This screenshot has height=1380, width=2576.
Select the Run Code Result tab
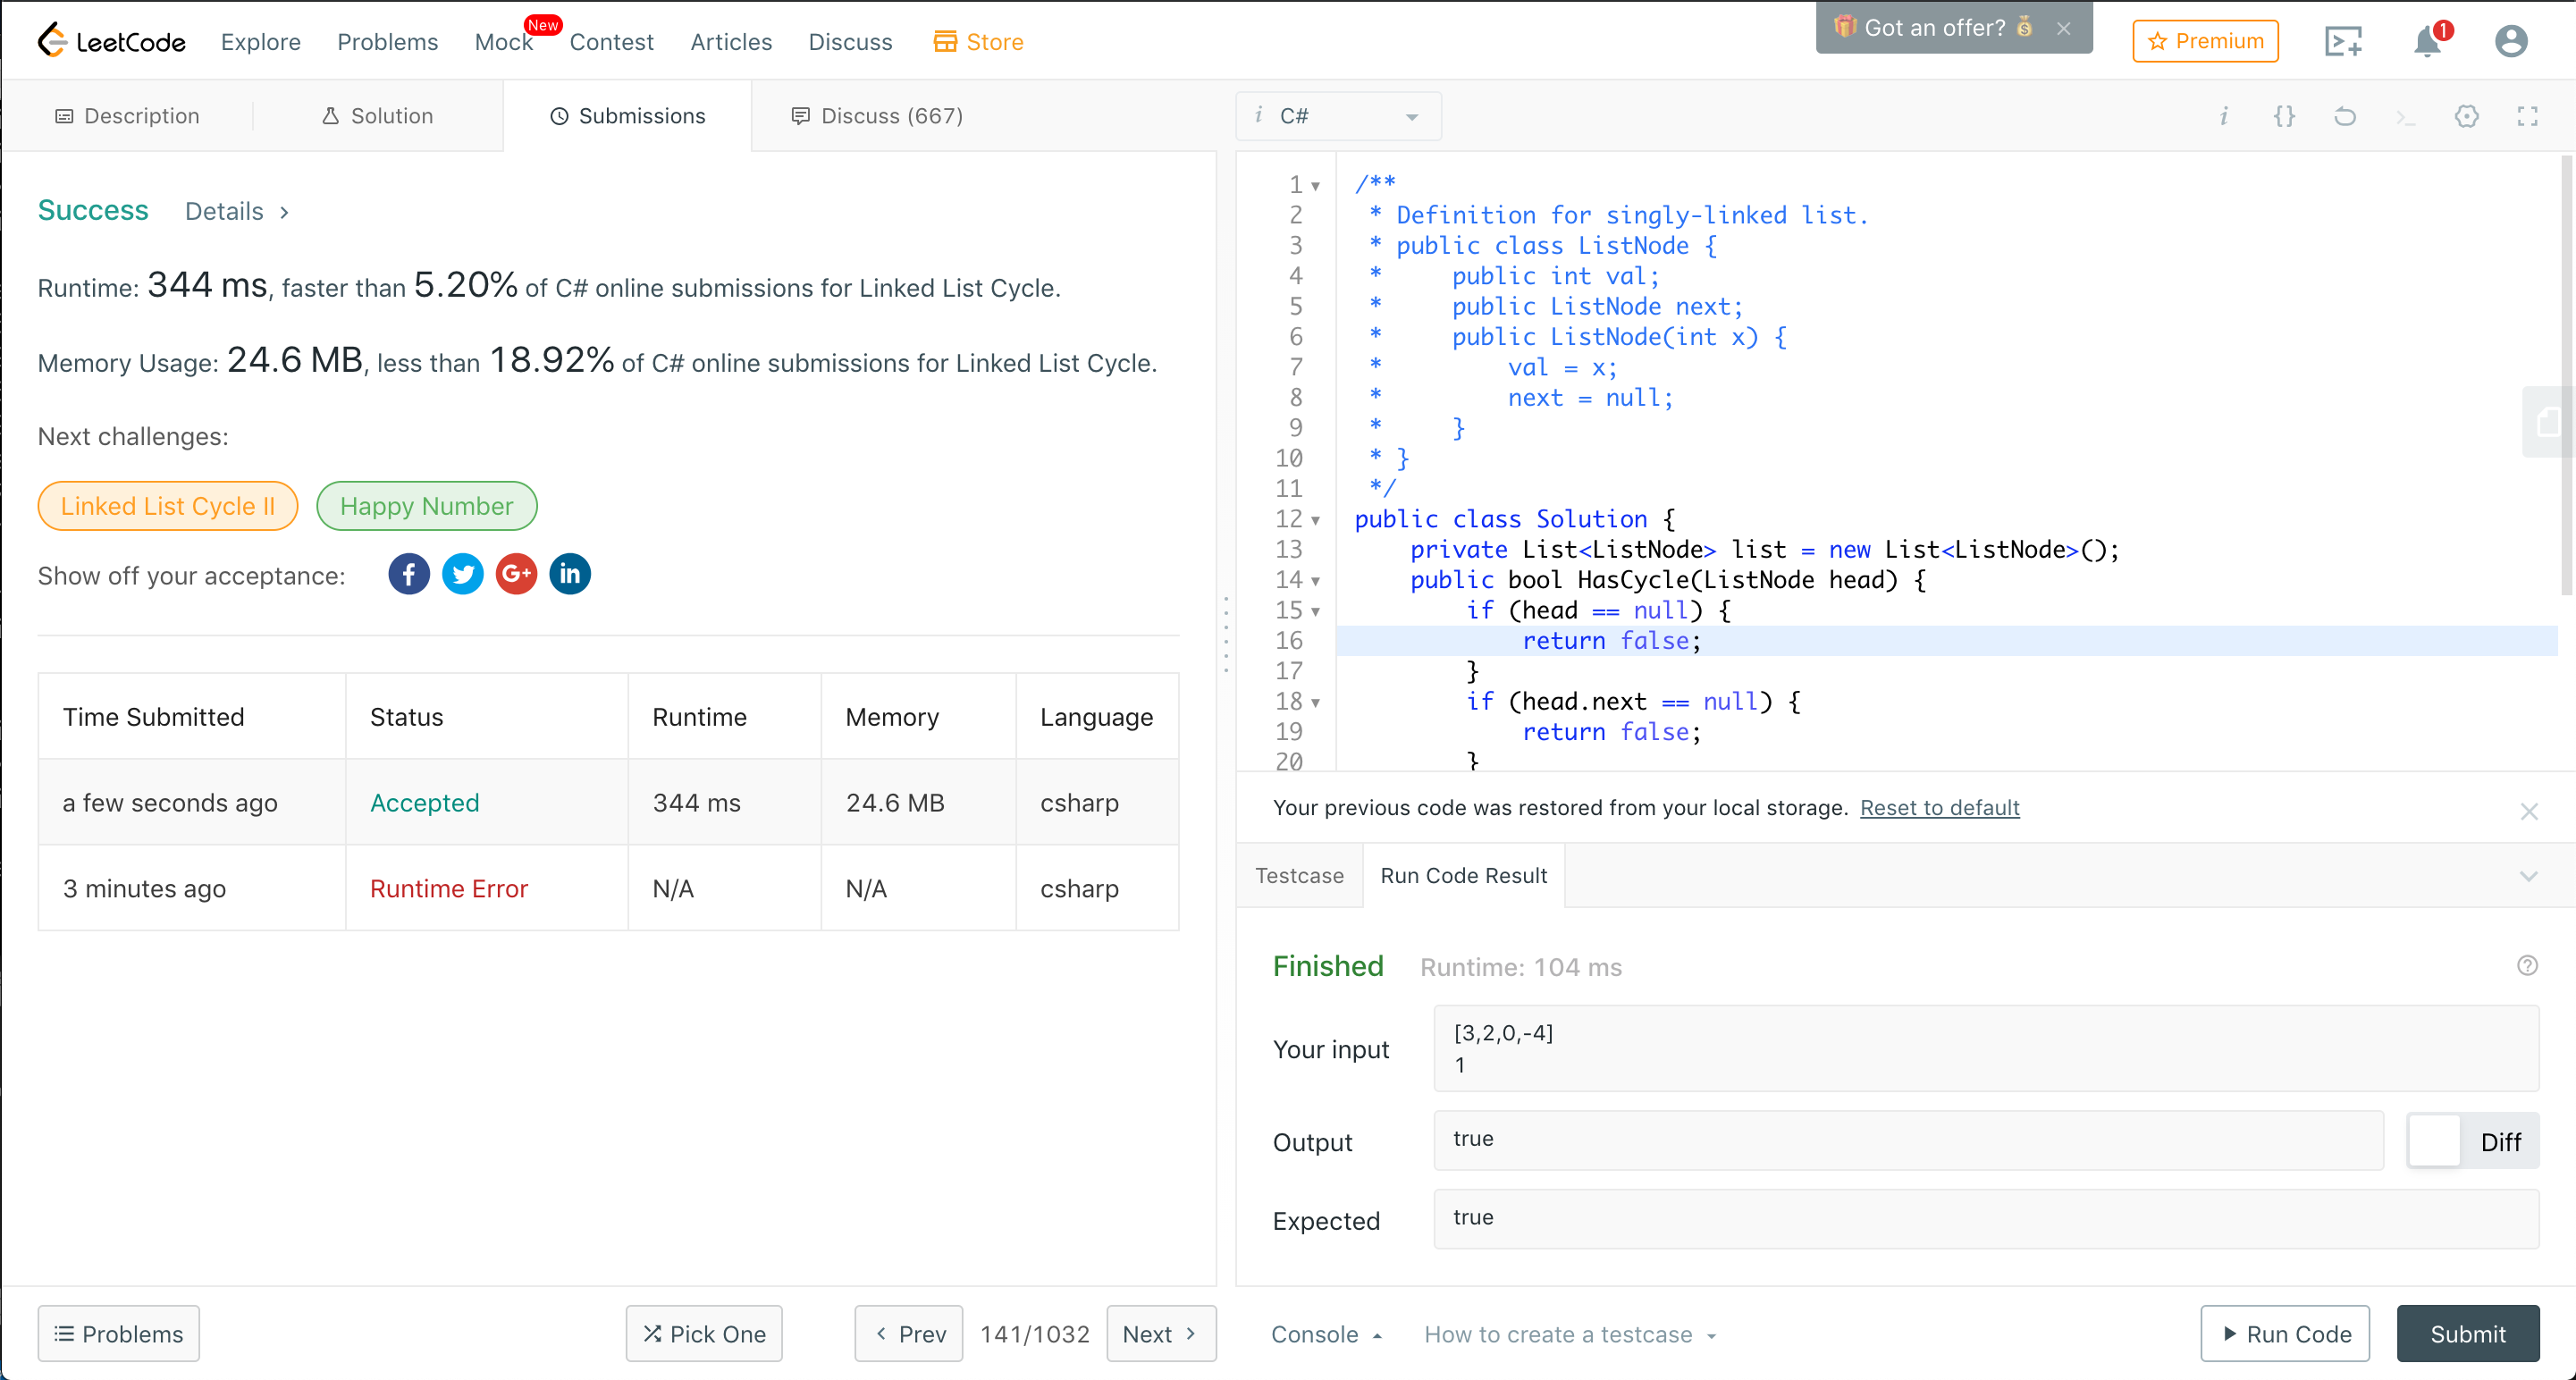(1463, 875)
